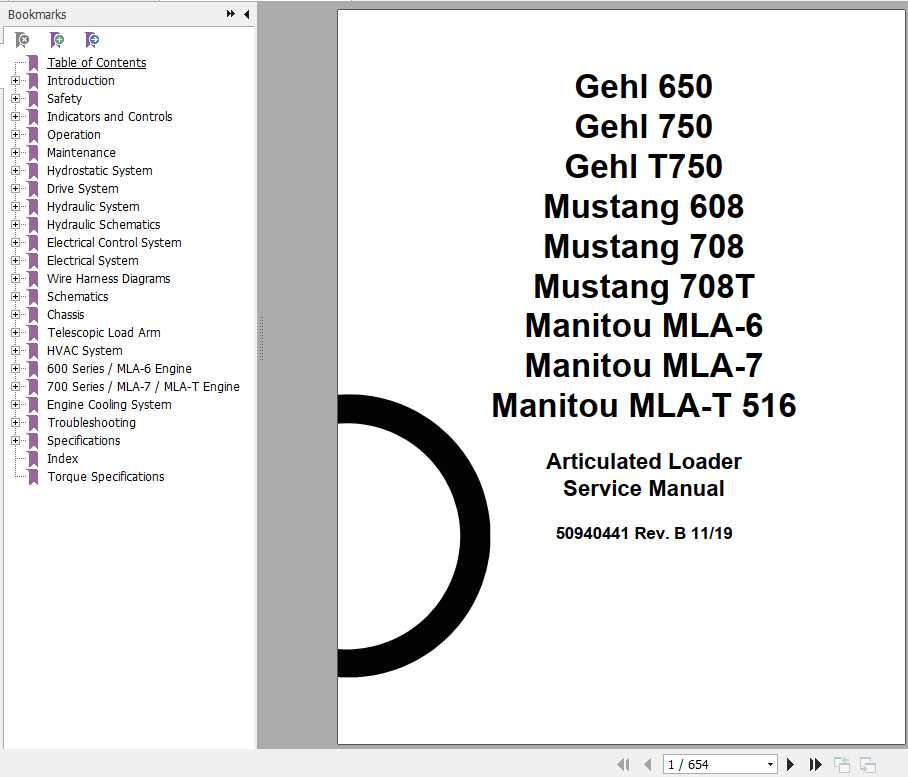Open the Introduction bookmark
This screenshot has width=908, height=777.
coord(80,80)
